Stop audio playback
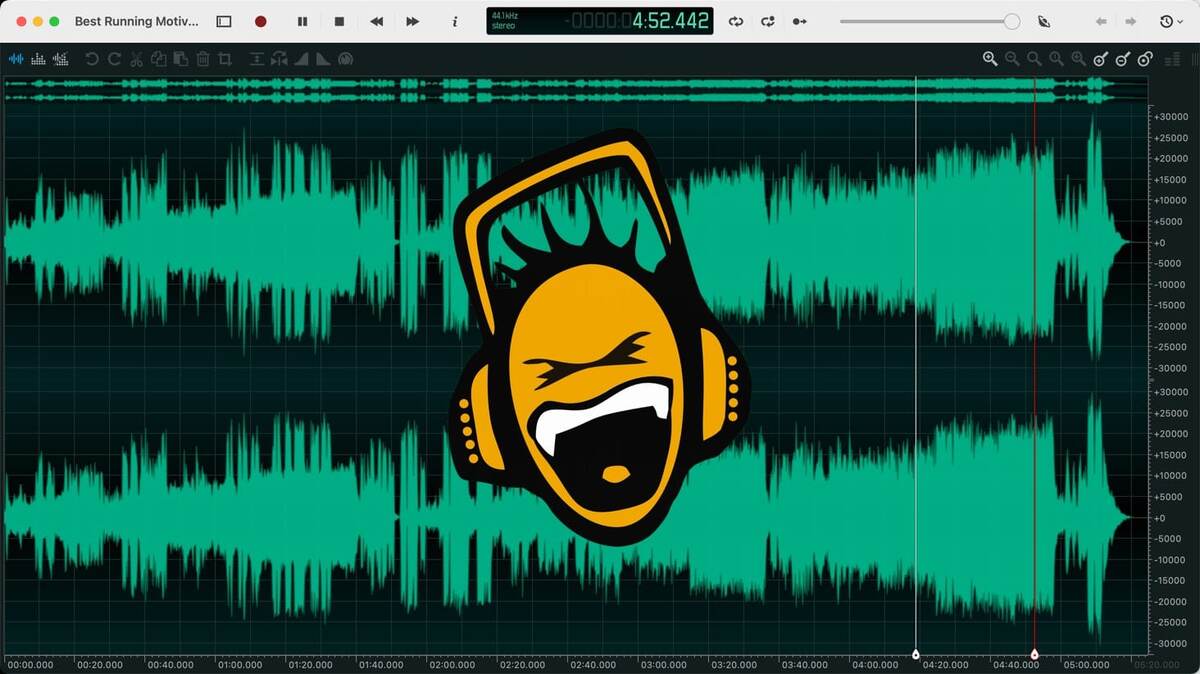This screenshot has width=1200, height=674. point(339,21)
